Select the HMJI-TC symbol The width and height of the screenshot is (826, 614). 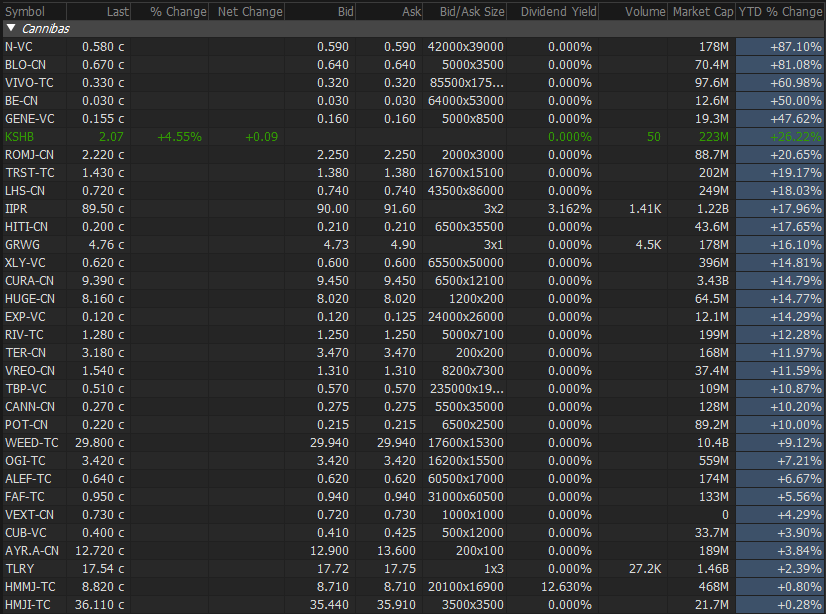click(27, 605)
